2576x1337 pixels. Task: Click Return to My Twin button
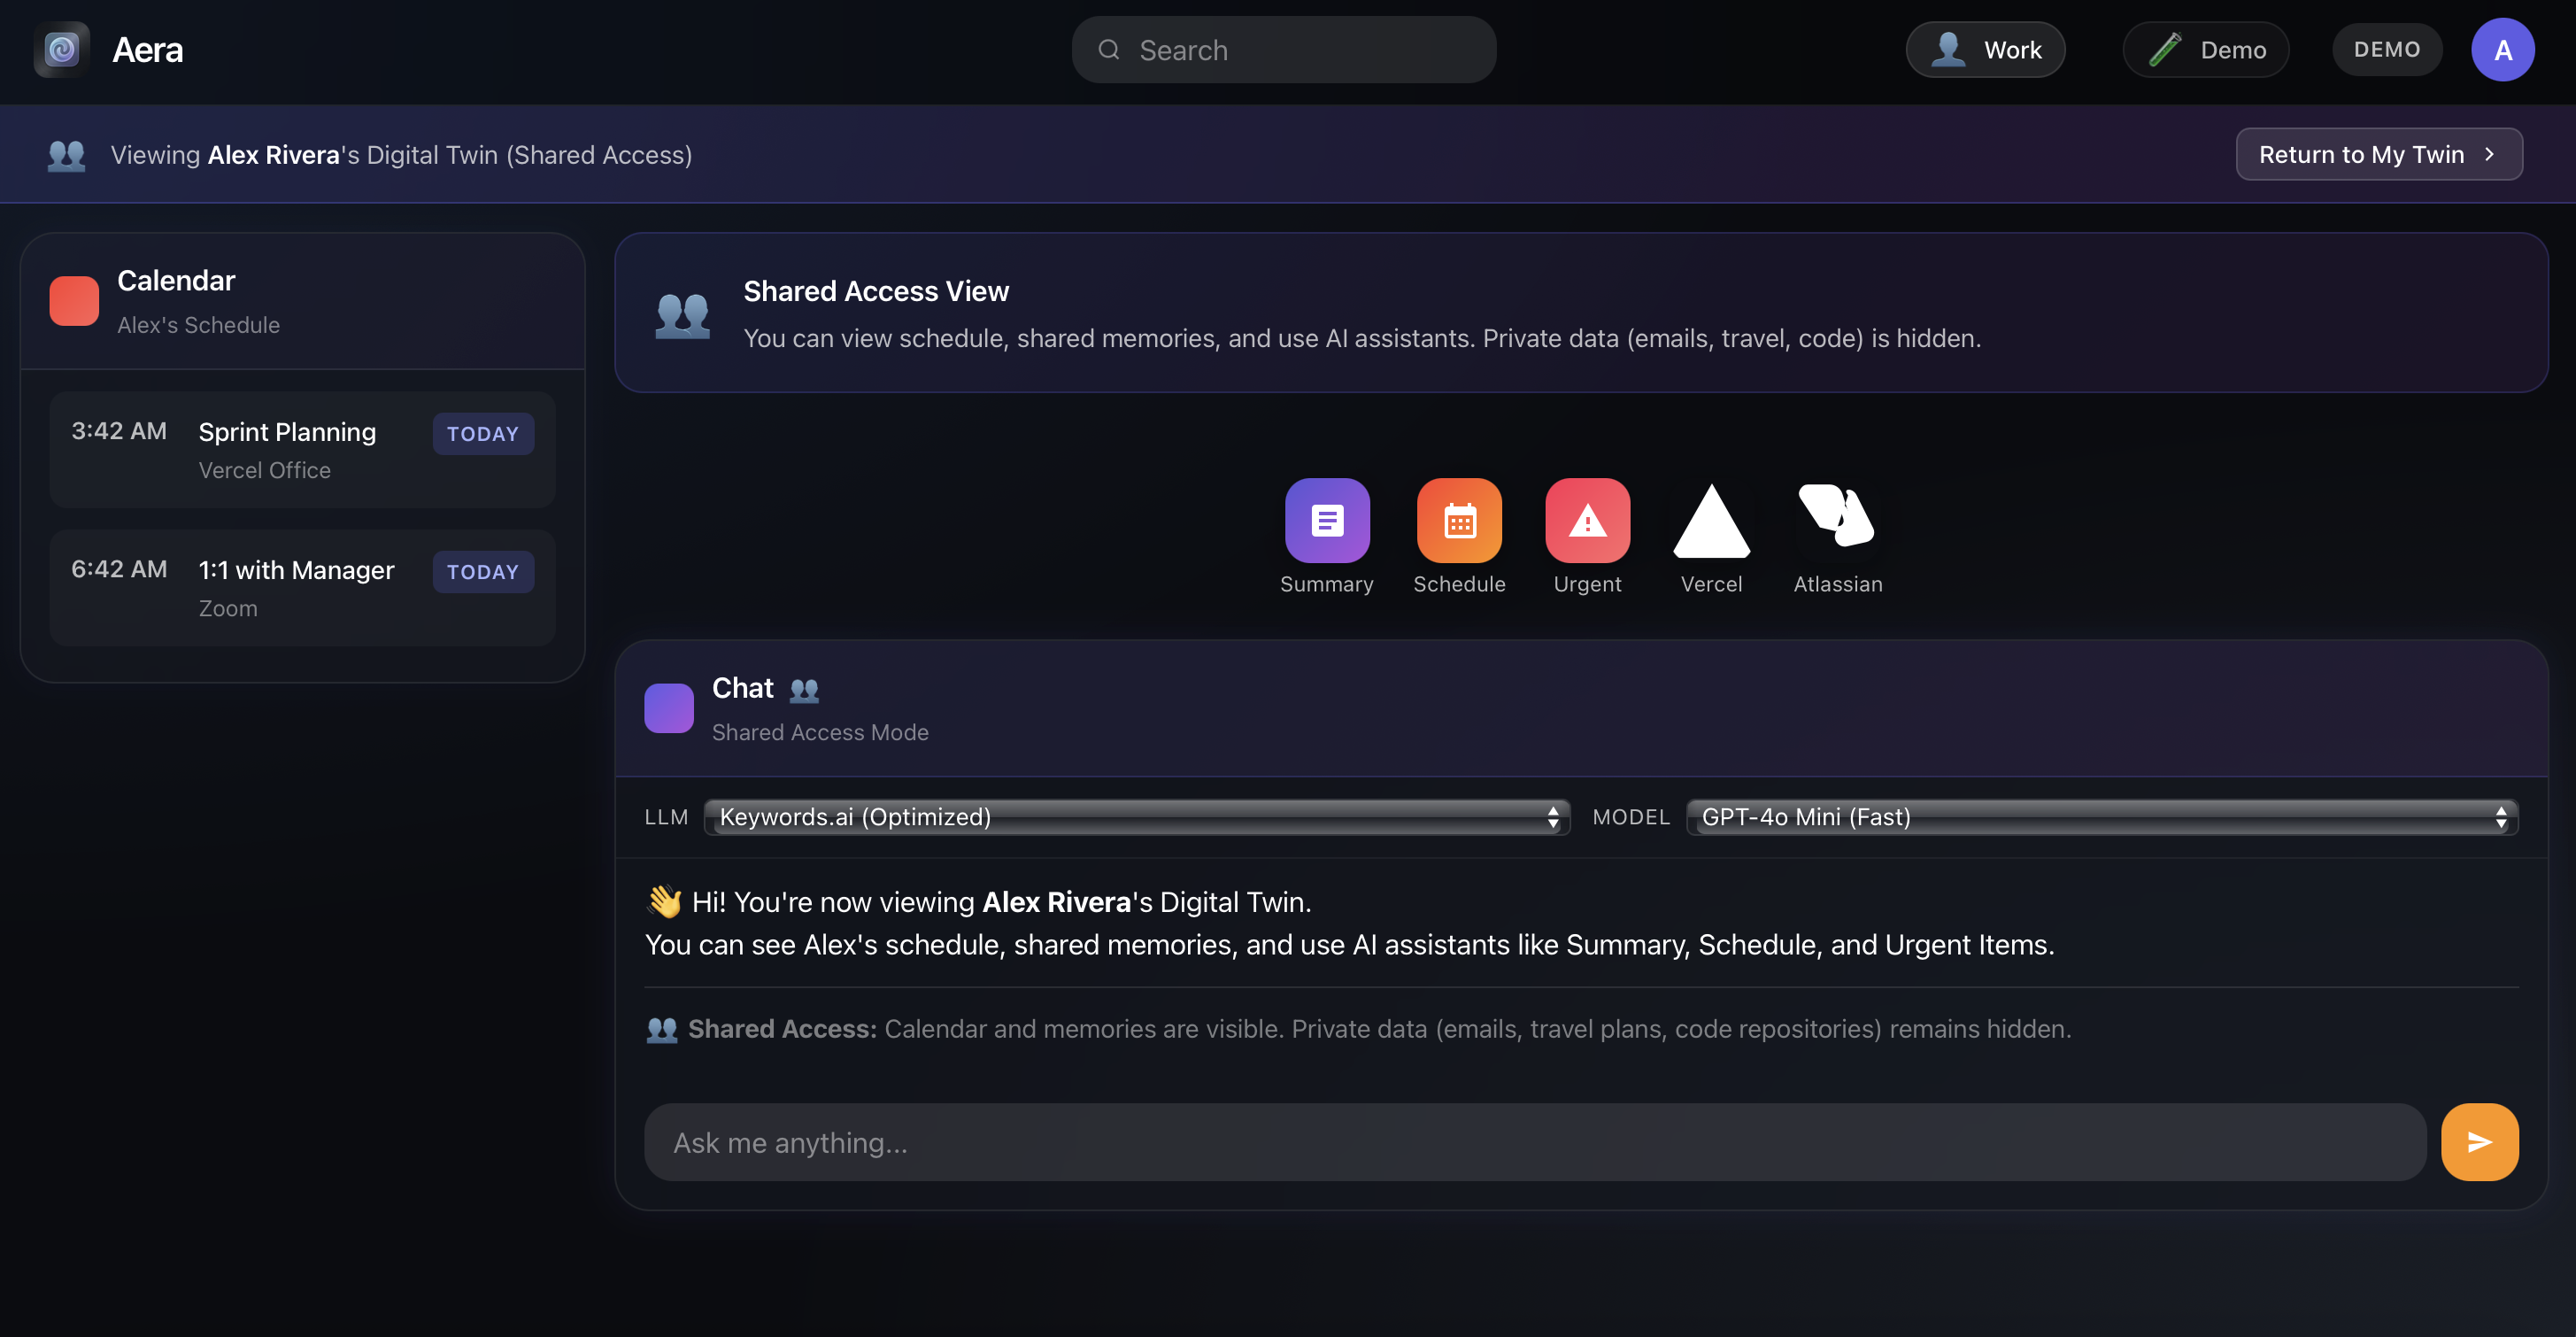(x=2378, y=154)
